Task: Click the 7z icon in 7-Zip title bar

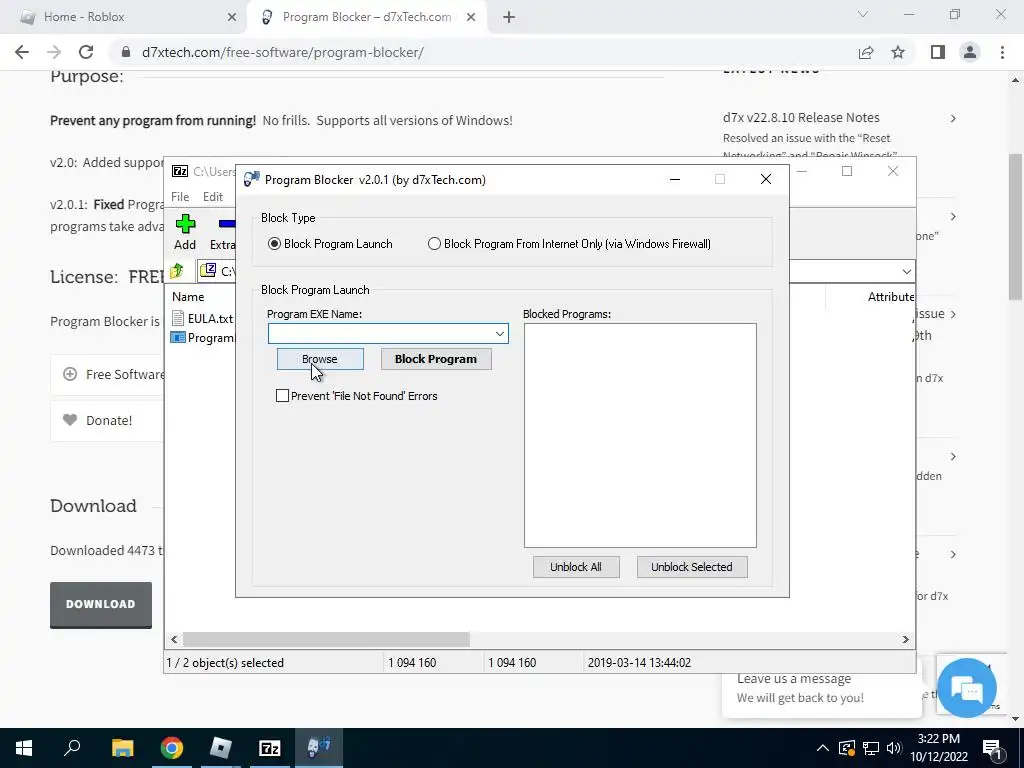Action: coord(180,171)
